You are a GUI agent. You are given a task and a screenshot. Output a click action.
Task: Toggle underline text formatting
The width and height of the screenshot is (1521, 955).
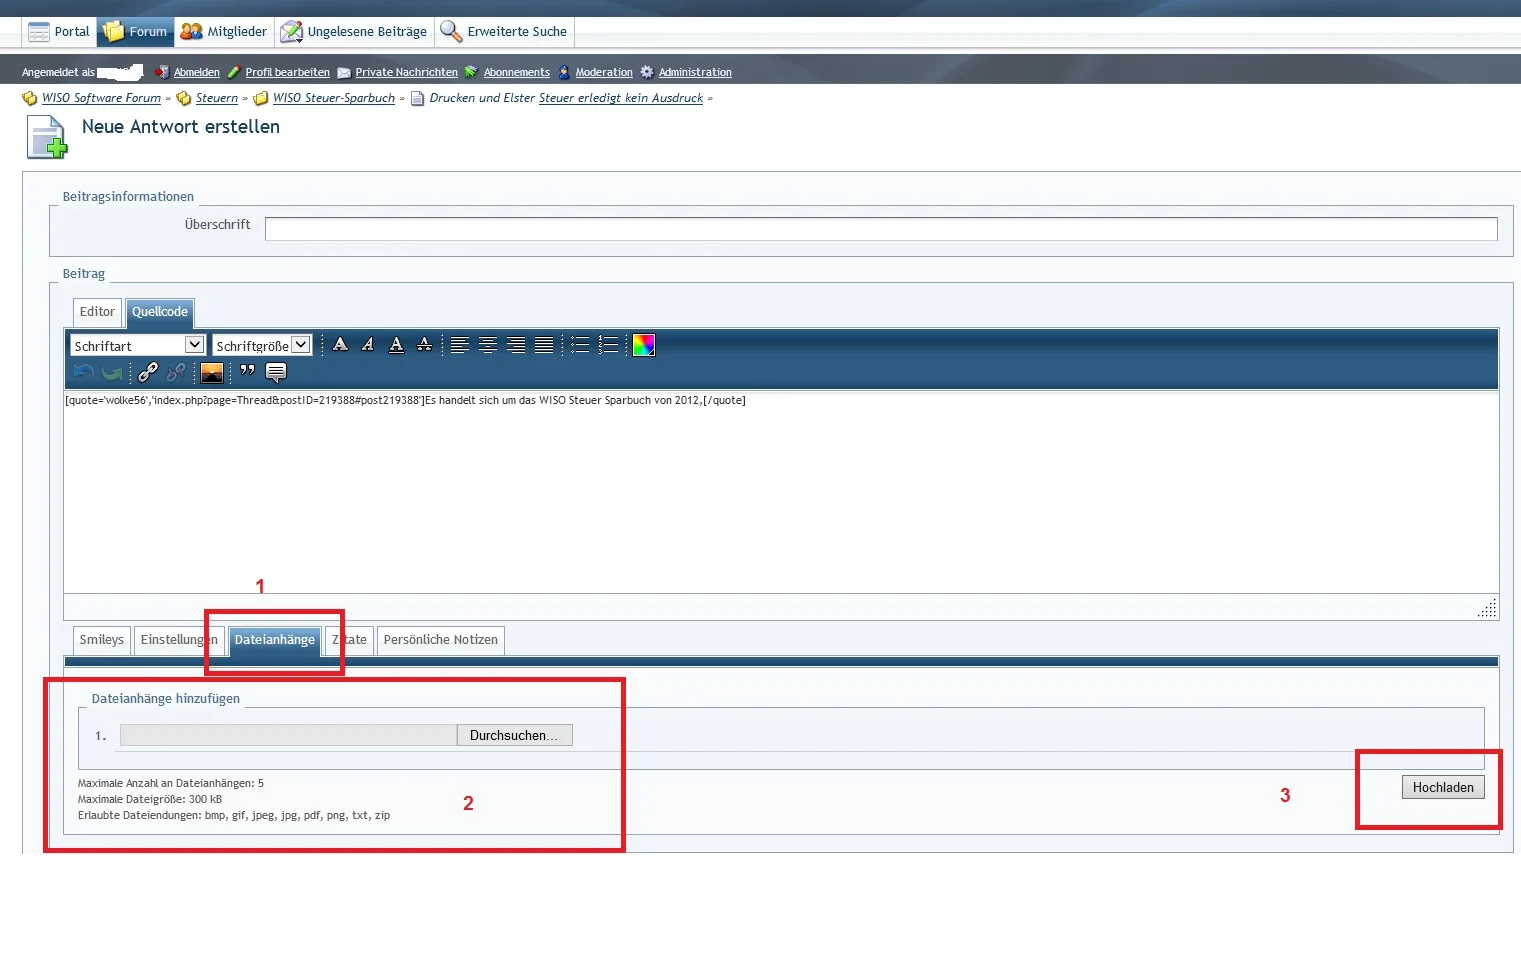point(396,345)
